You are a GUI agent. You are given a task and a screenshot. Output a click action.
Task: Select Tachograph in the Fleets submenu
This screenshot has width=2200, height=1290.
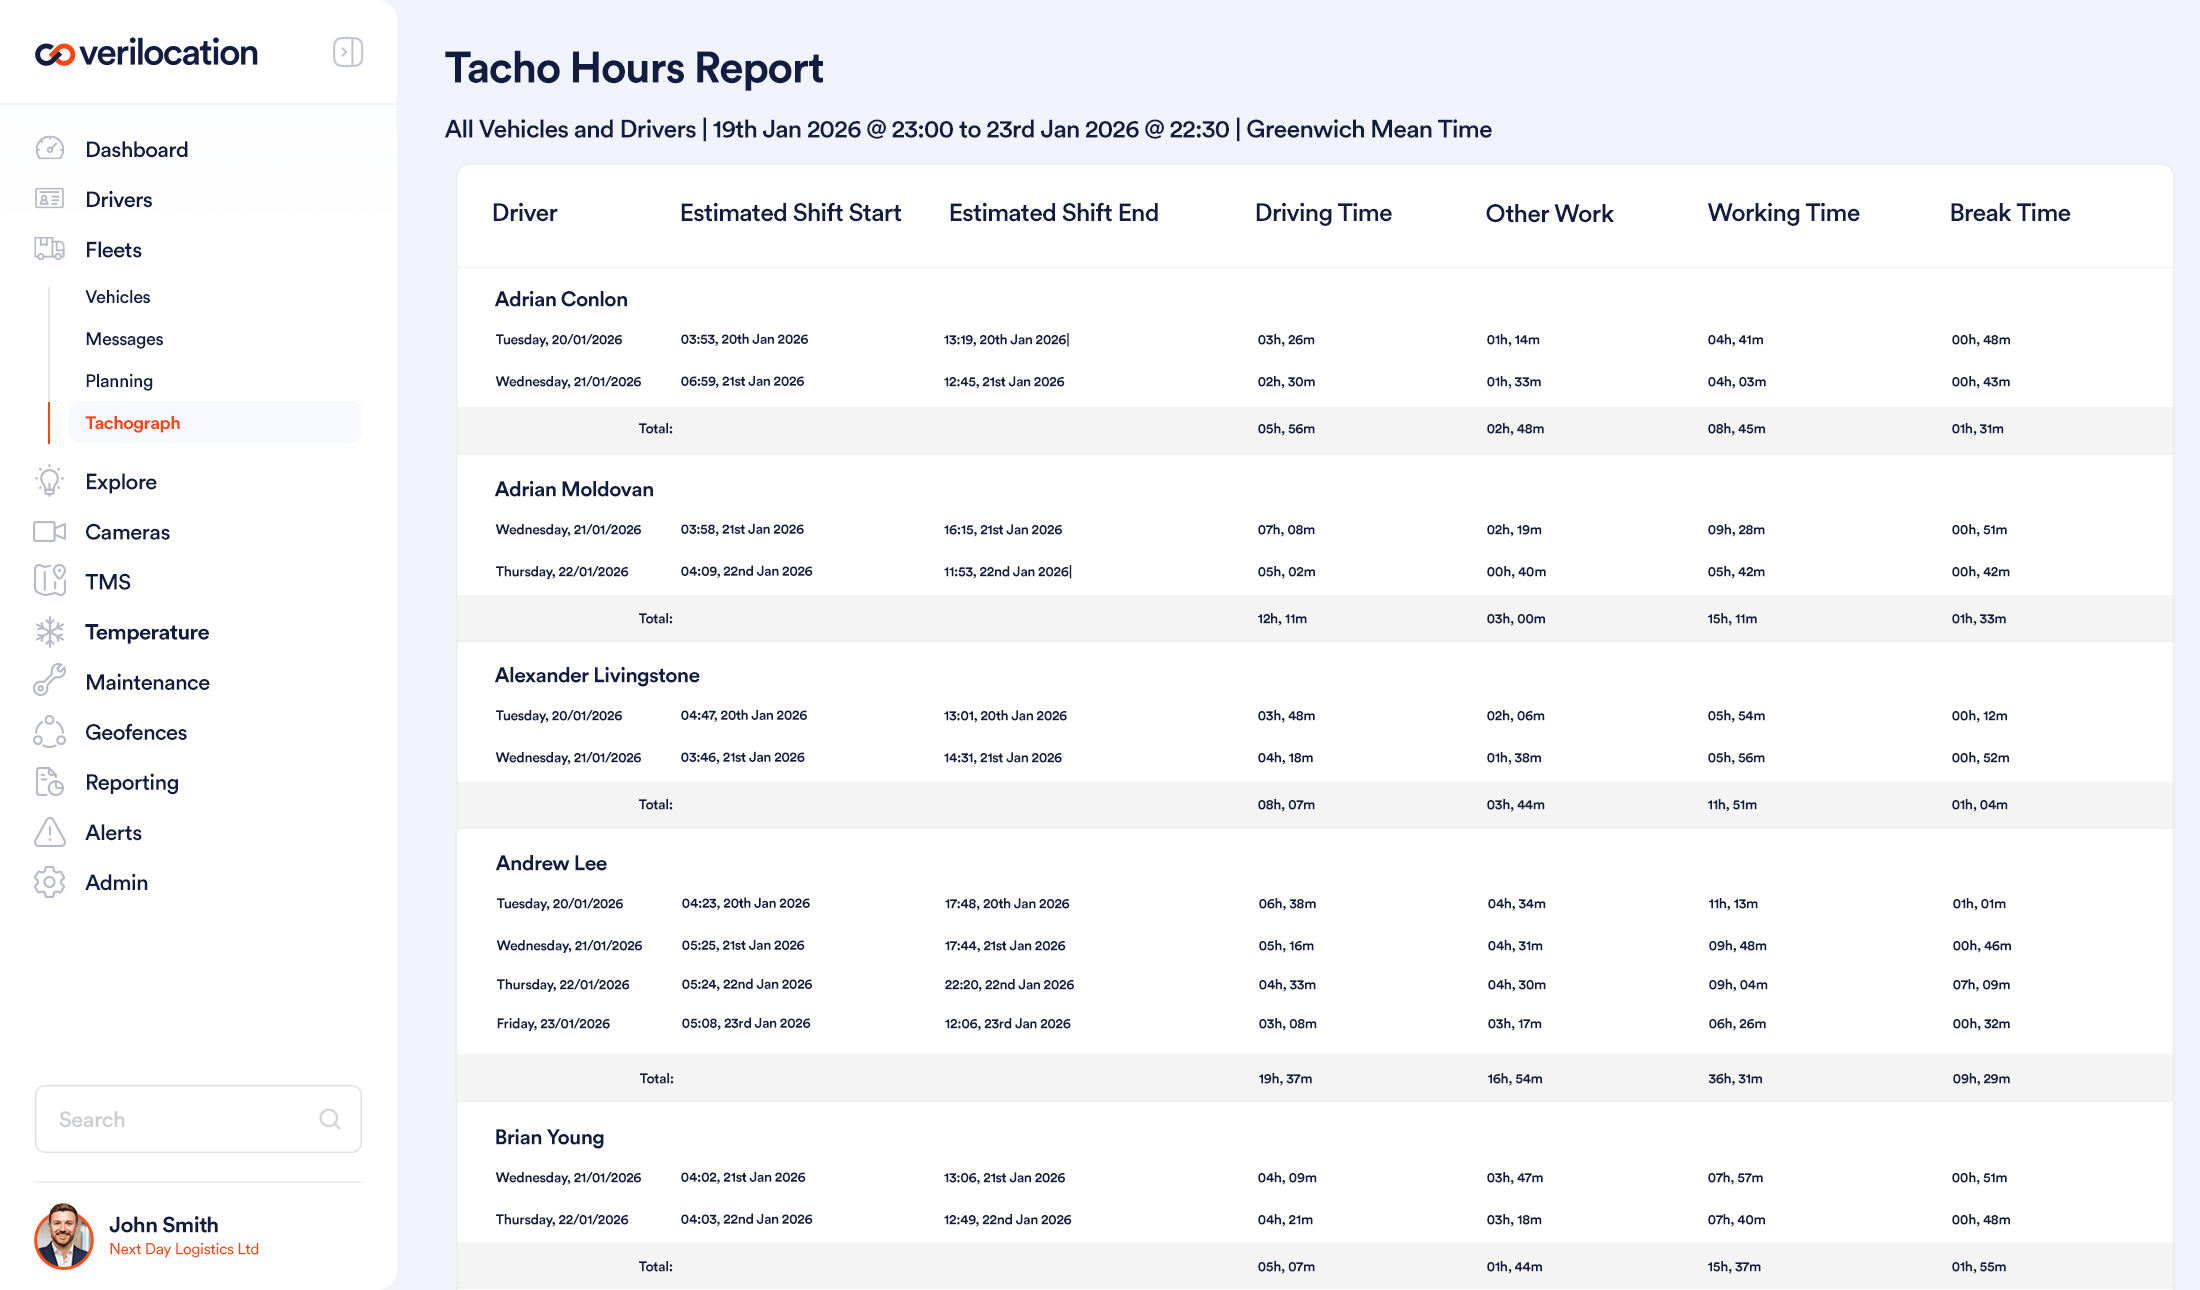click(133, 423)
